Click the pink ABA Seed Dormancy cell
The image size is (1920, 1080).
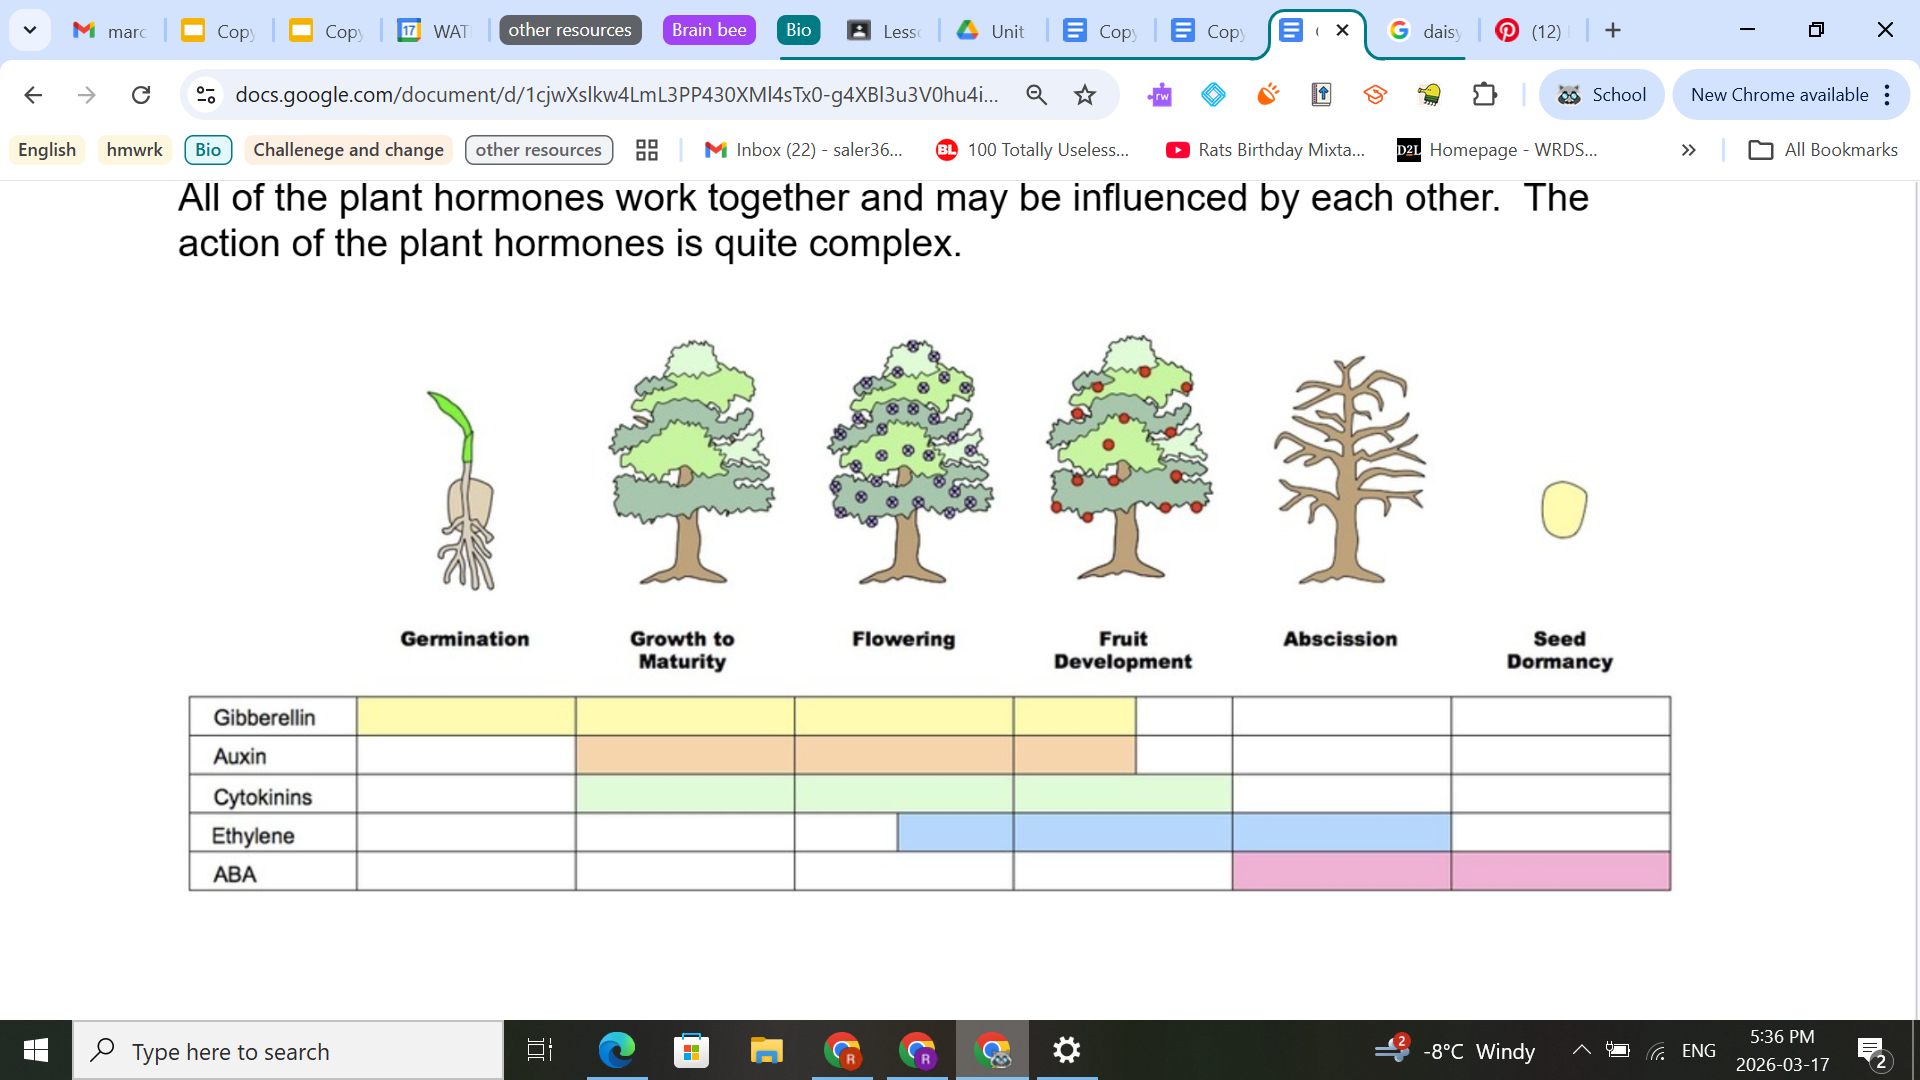pyautogui.click(x=1560, y=871)
